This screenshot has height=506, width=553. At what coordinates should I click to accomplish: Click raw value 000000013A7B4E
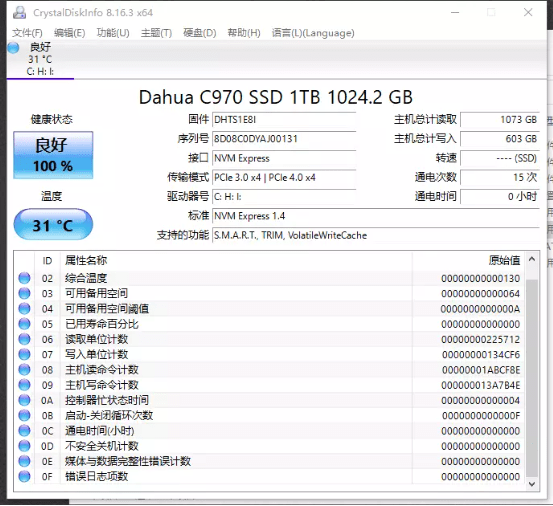480,385
